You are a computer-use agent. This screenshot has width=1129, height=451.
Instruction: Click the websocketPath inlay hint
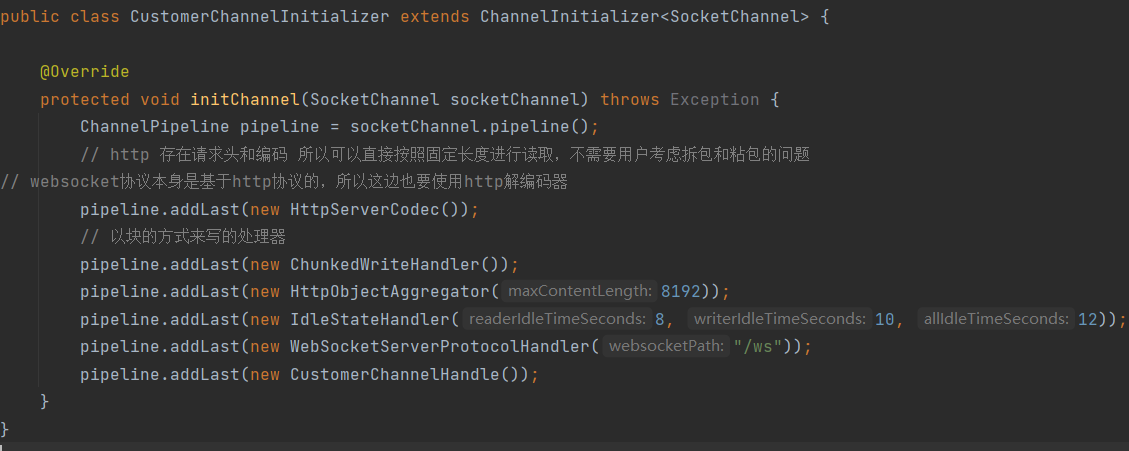point(667,347)
